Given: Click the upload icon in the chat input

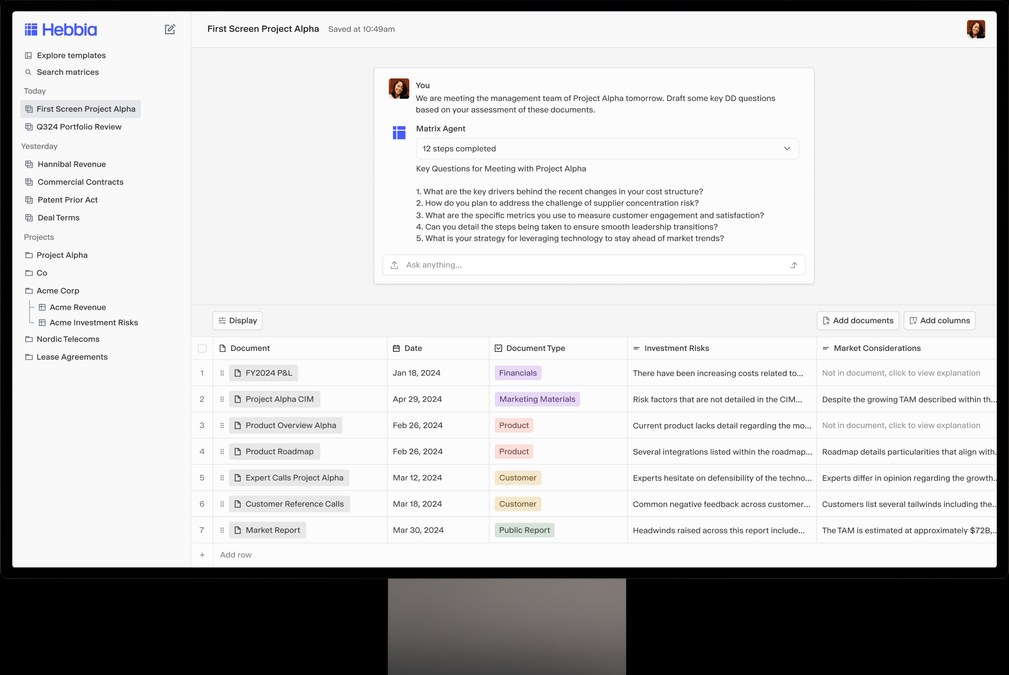Looking at the screenshot, I should pyautogui.click(x=394, y=265).
